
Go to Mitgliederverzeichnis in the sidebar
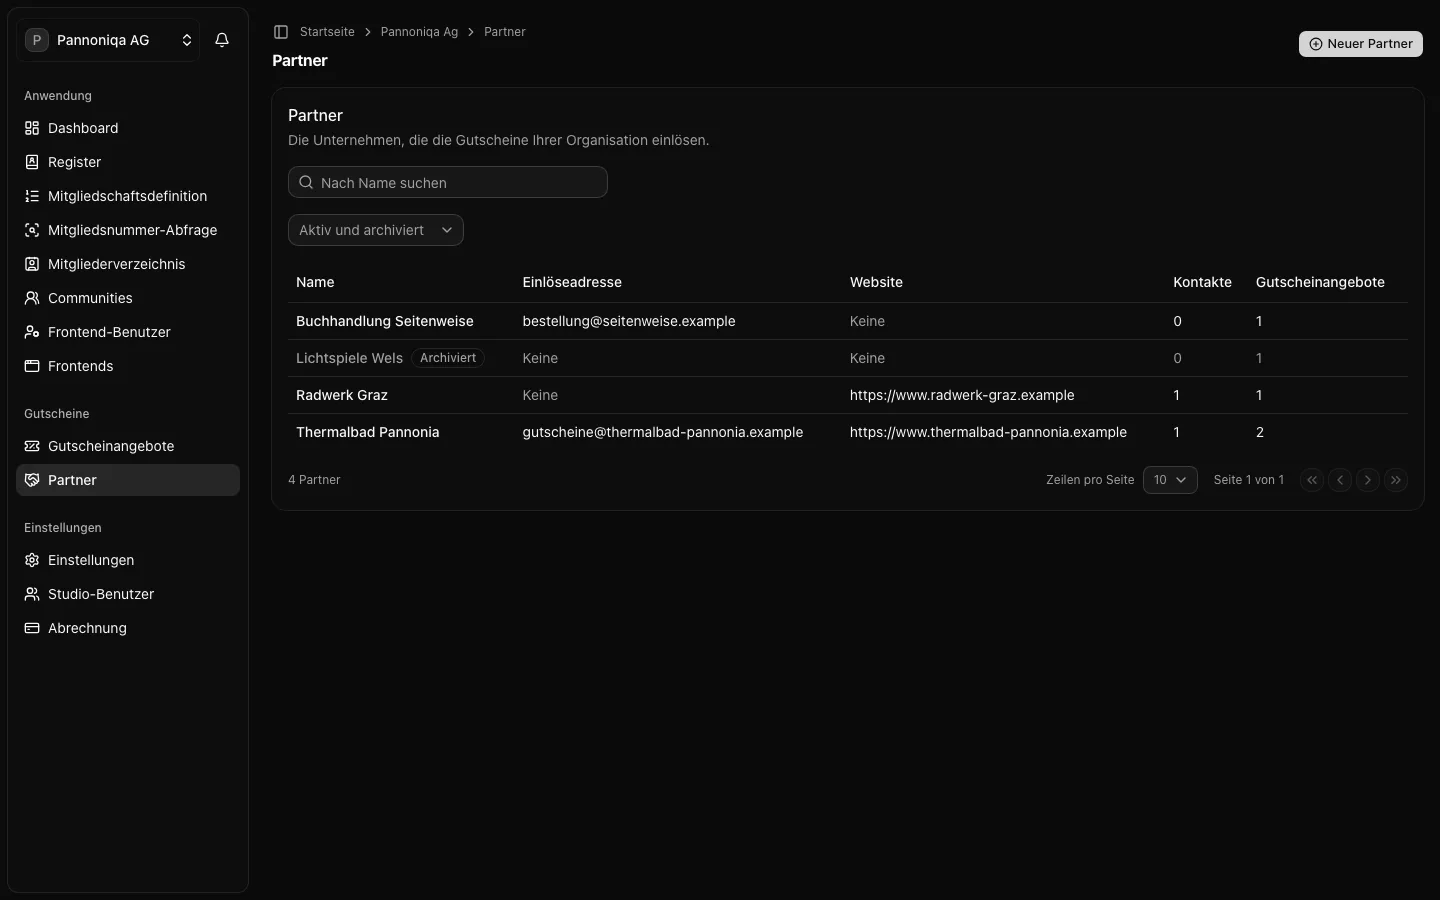(x=128, y=264)
